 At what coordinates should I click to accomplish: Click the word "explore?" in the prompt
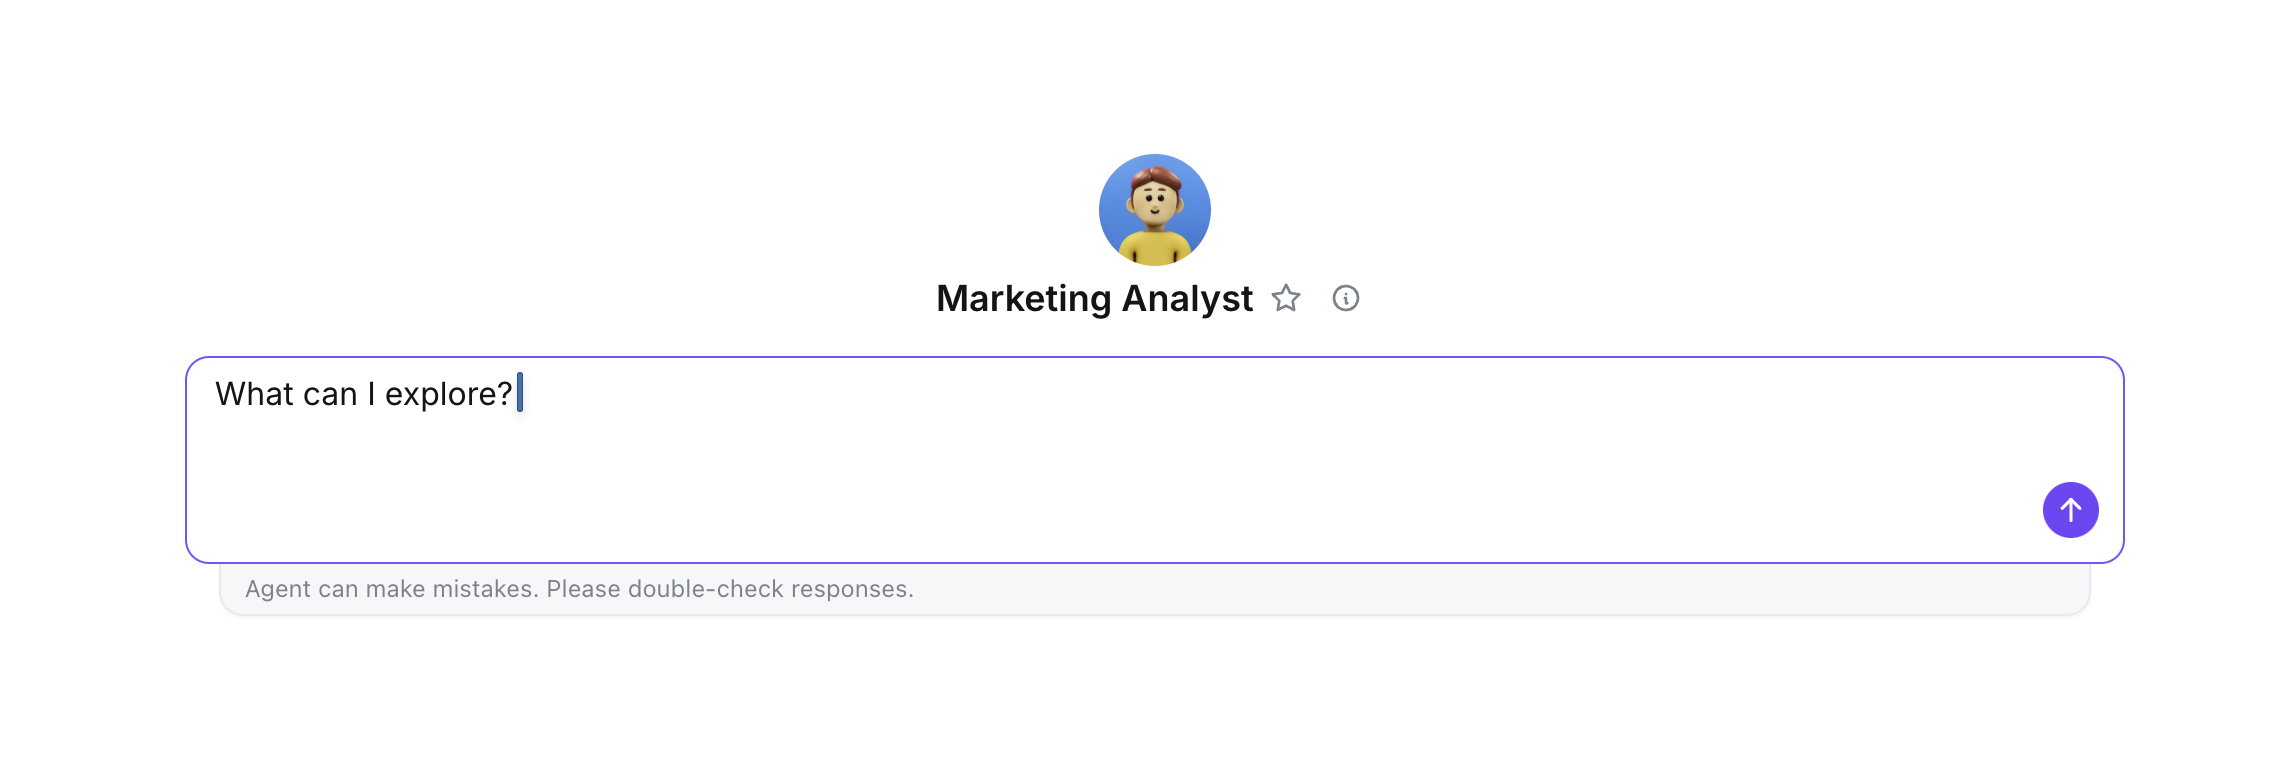449,394
